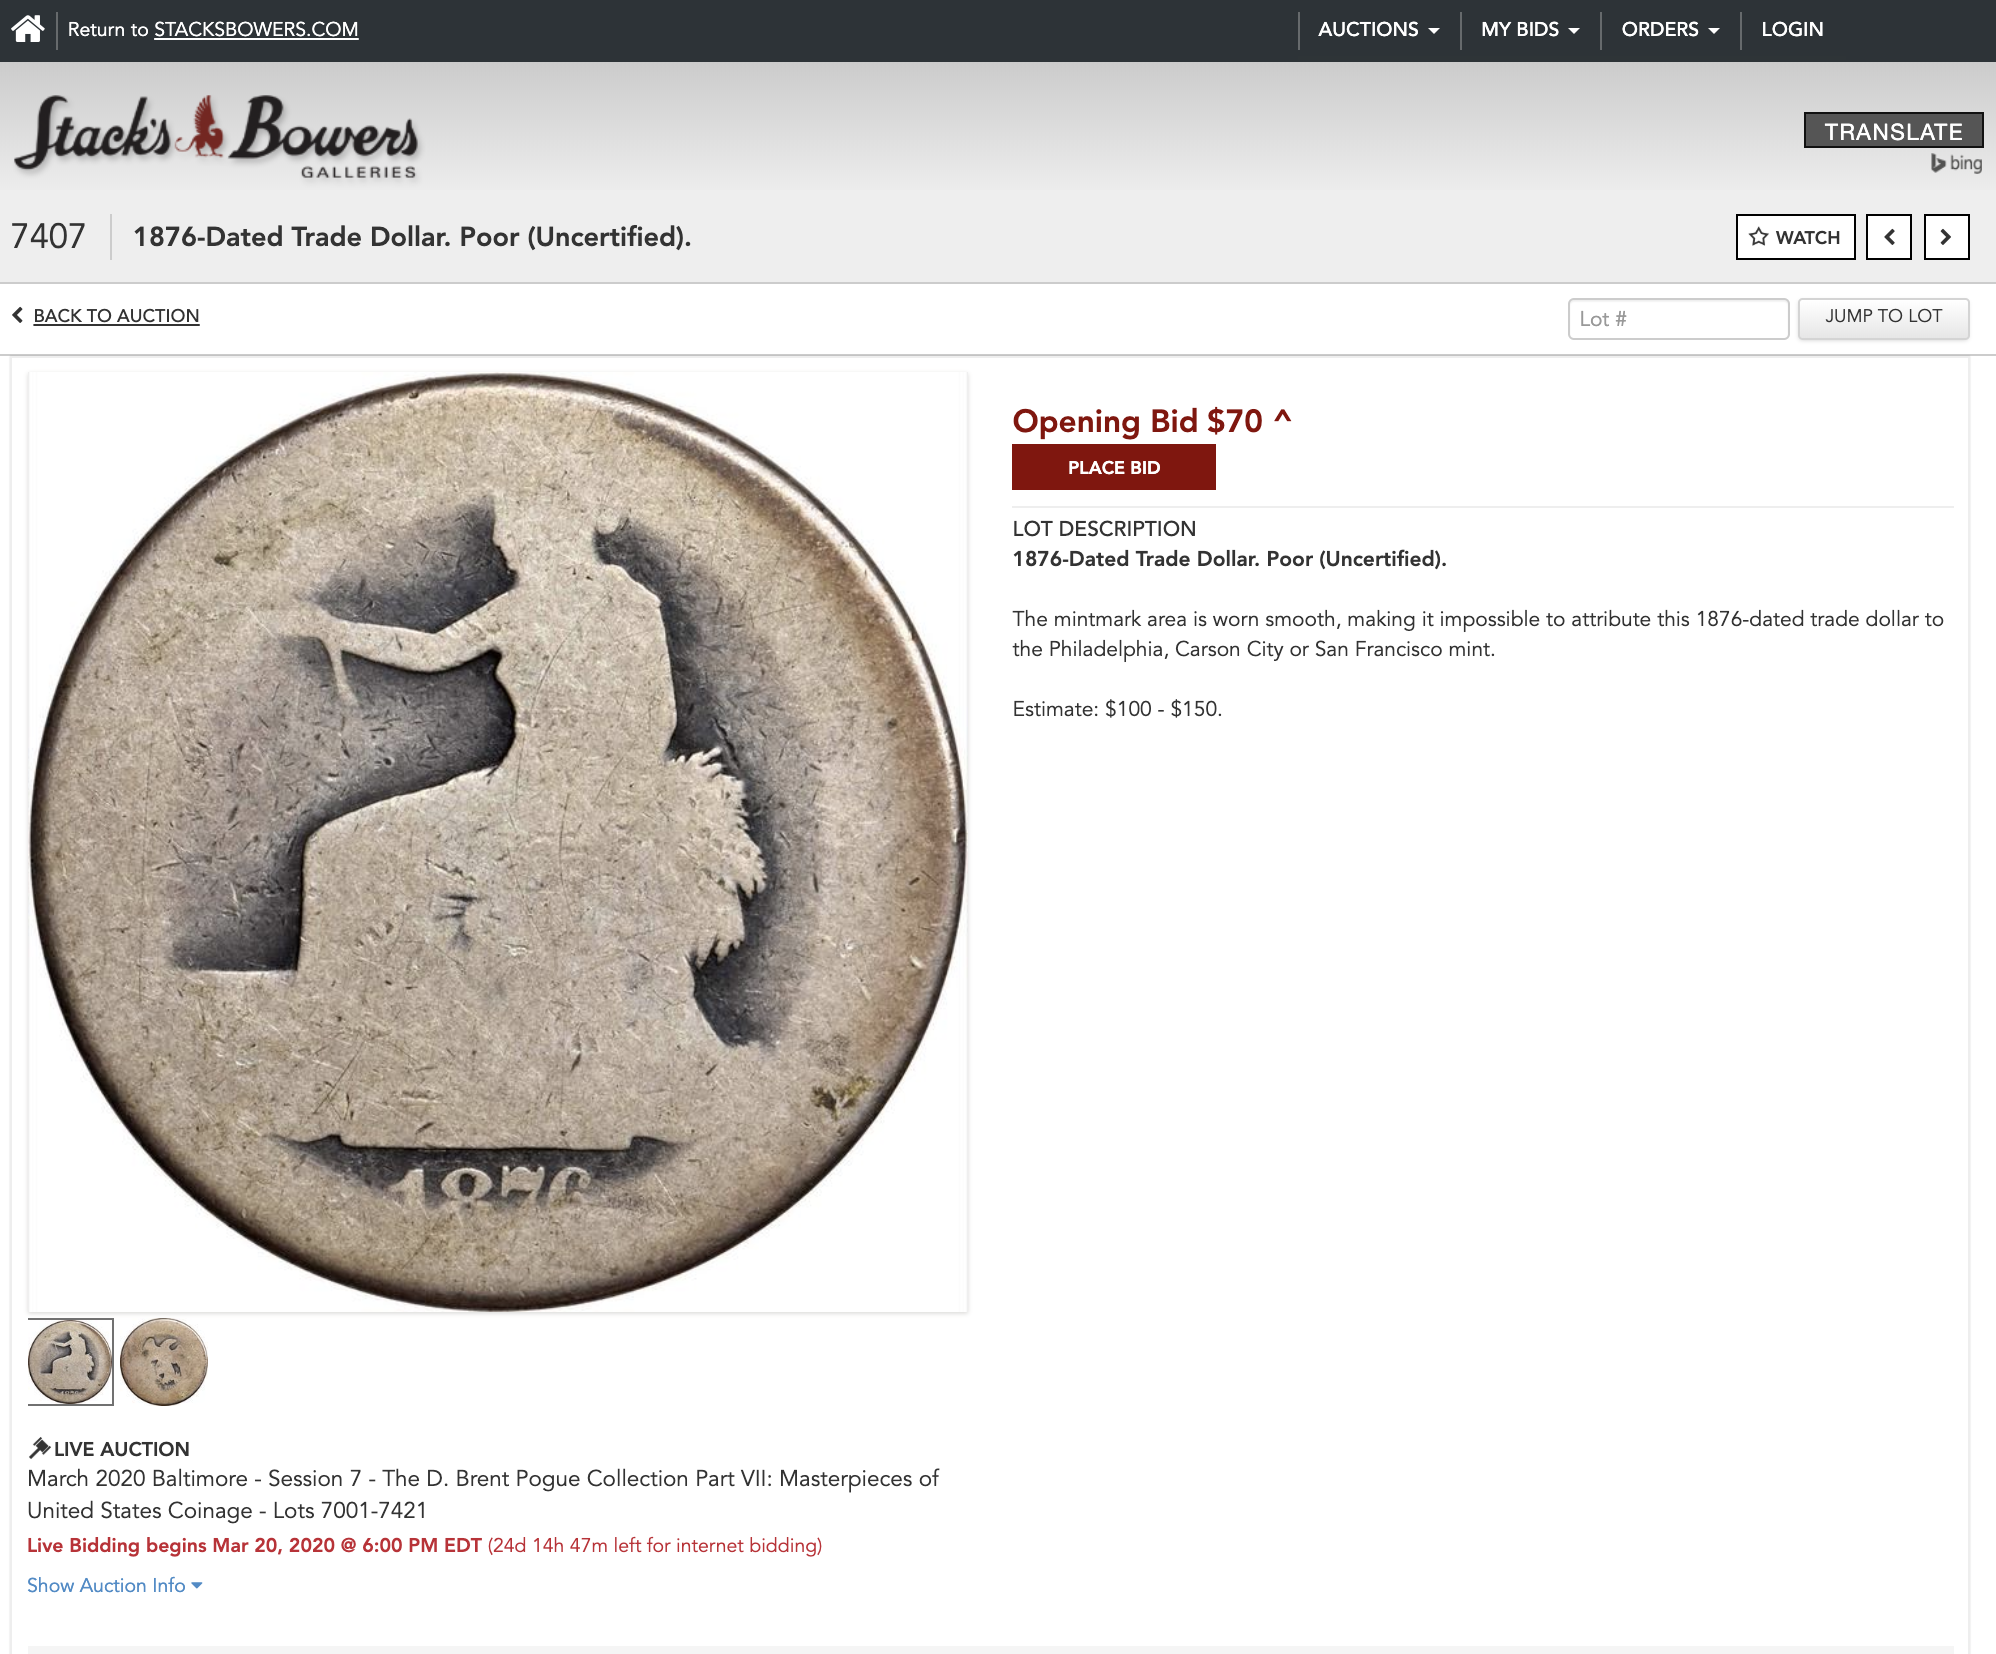
Task: Go to next lot arrow button
Action: (x=1946, y=237)
